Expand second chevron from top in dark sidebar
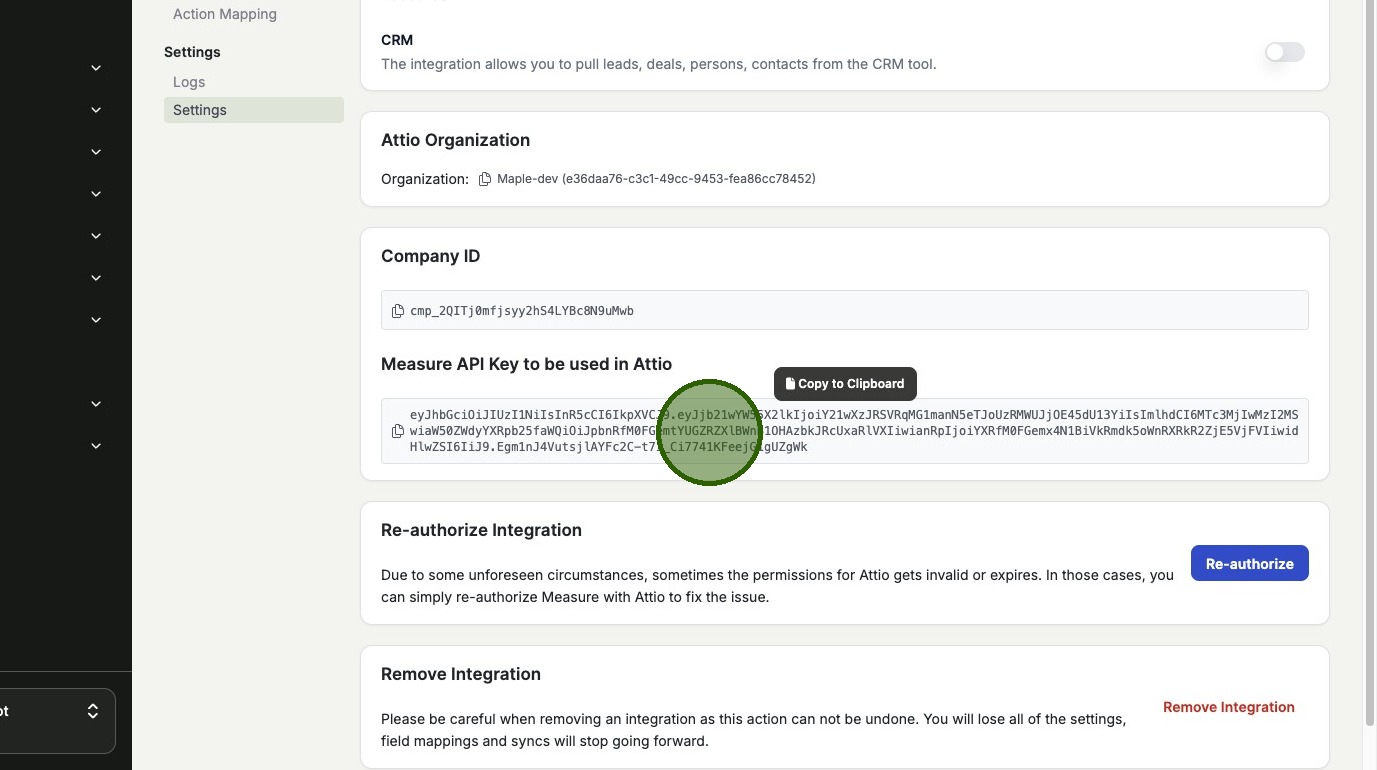 pos(96,110)
